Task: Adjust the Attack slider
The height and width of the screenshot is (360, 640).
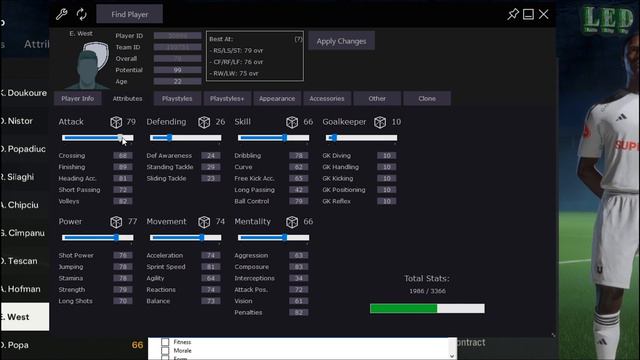Action: [98, 138]
